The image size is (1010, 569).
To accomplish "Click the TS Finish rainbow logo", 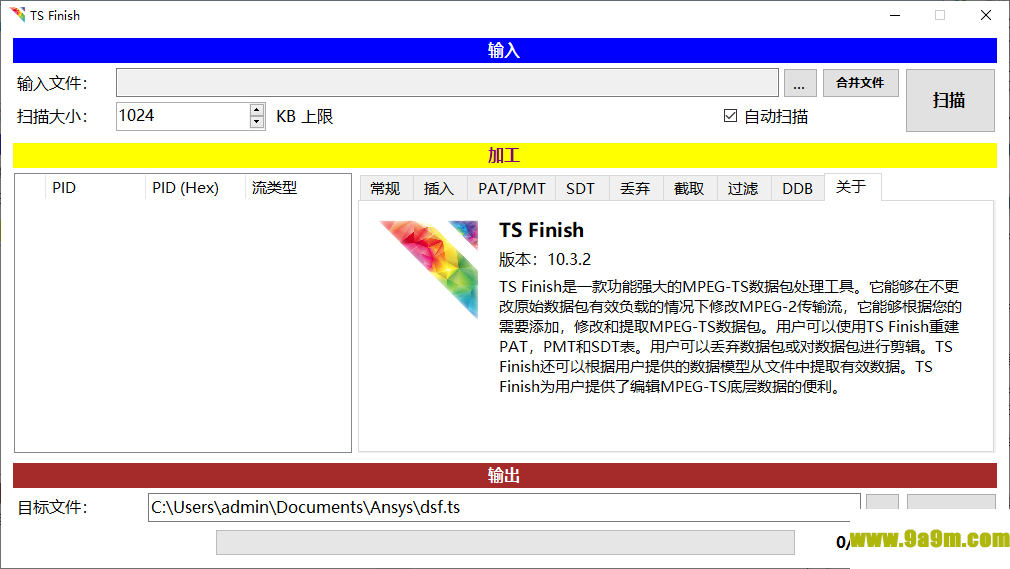I will tap(428, 269).
